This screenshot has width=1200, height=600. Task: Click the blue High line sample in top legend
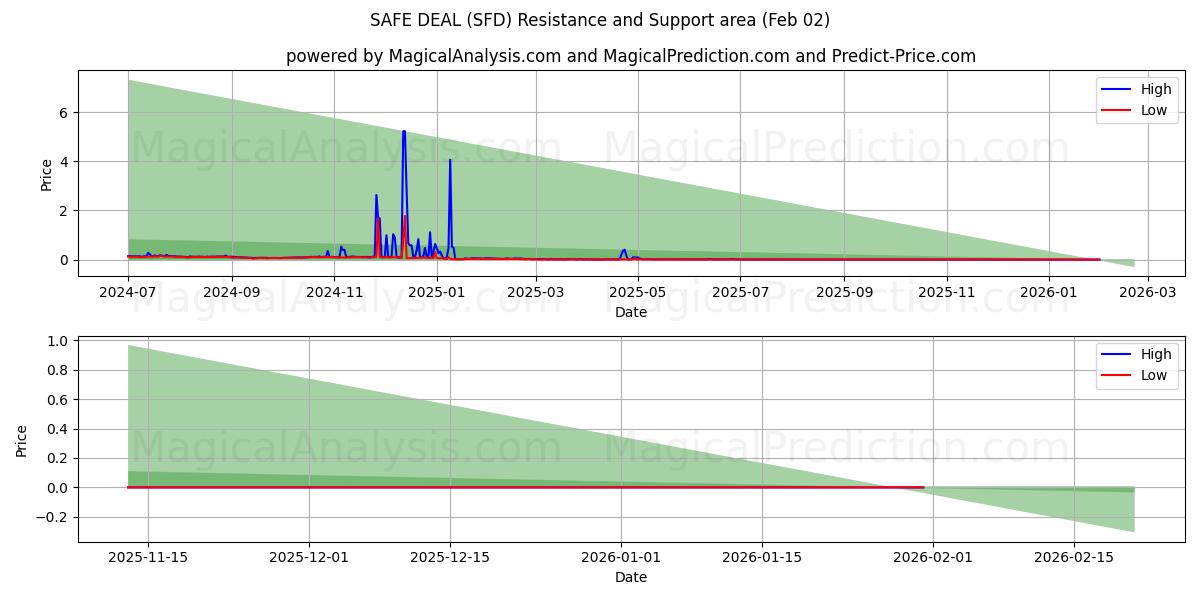tap(1117, 89)
